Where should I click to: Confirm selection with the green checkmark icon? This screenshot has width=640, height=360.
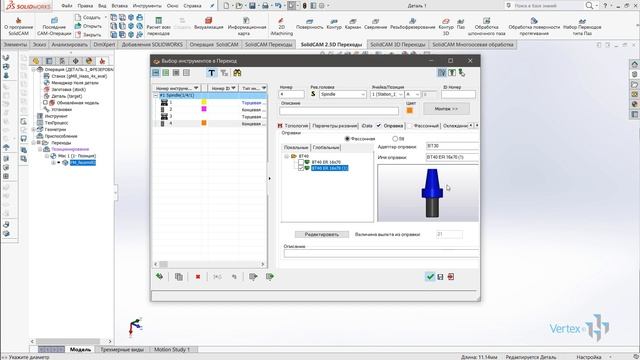coord(430,277)
